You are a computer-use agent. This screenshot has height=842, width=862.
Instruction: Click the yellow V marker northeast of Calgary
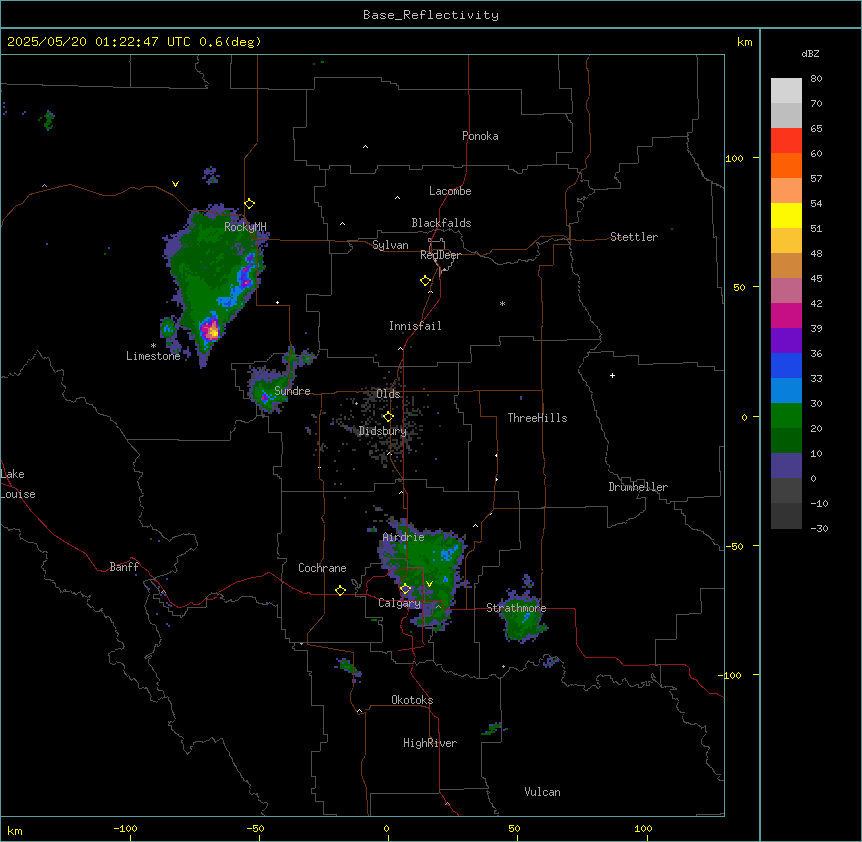click(x=429, y=584)
